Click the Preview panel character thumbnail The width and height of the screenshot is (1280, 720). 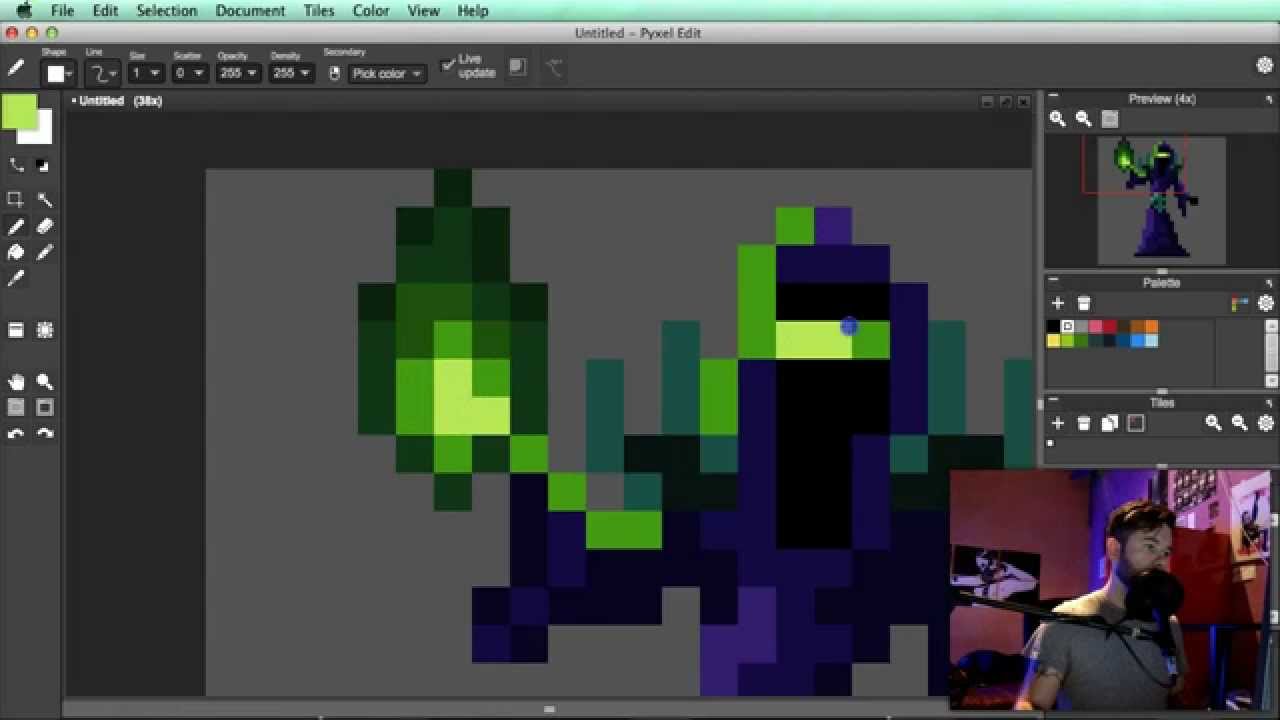[x=1161, y=201]
